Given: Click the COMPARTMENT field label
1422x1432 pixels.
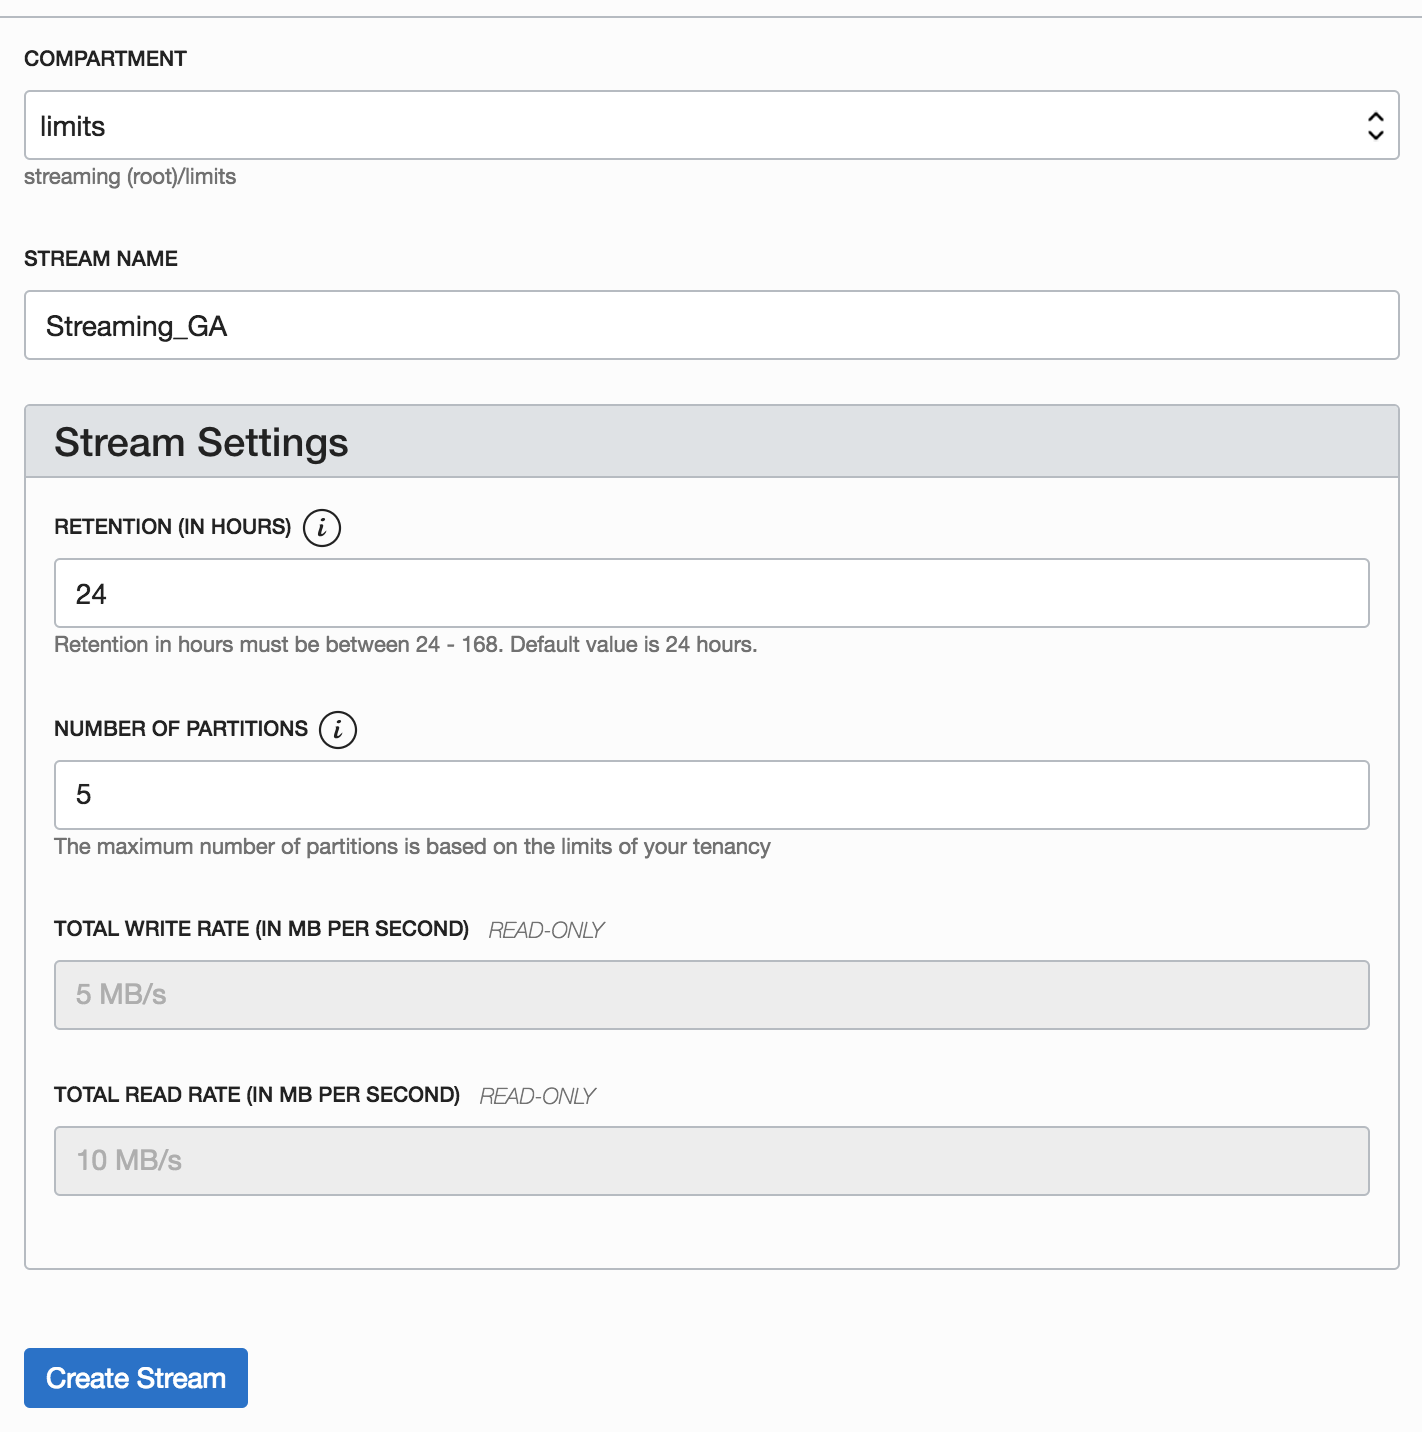Looking at the screenshot, I should [x=105, y=59].
